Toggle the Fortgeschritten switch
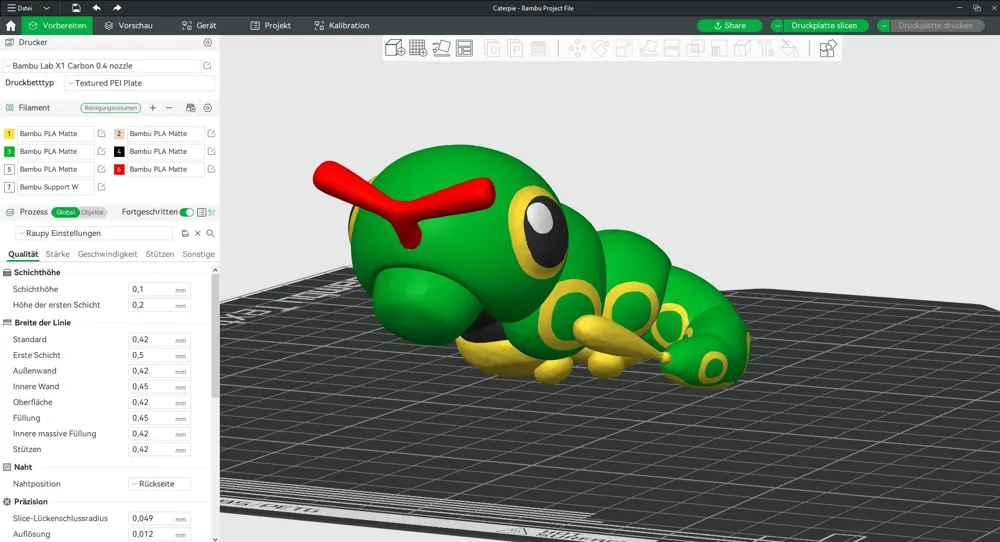 click(186, 212)
